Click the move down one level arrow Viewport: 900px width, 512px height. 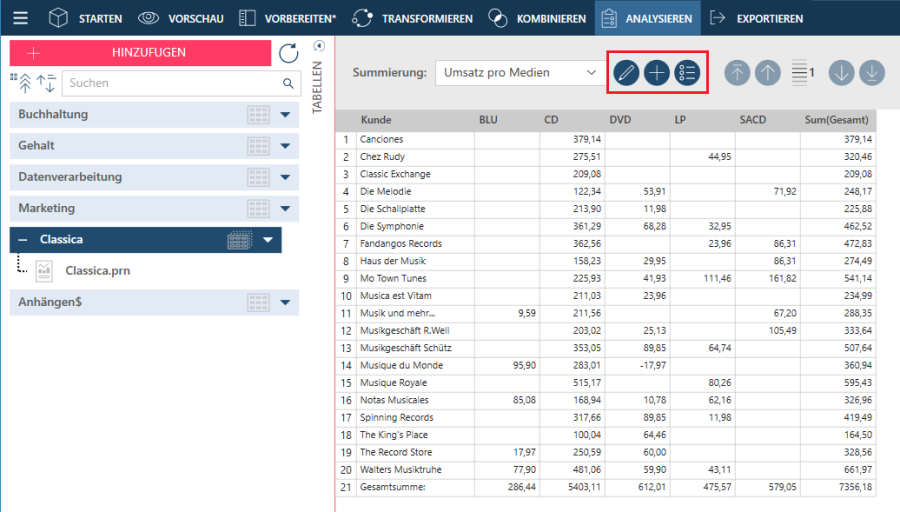point(841,73)
